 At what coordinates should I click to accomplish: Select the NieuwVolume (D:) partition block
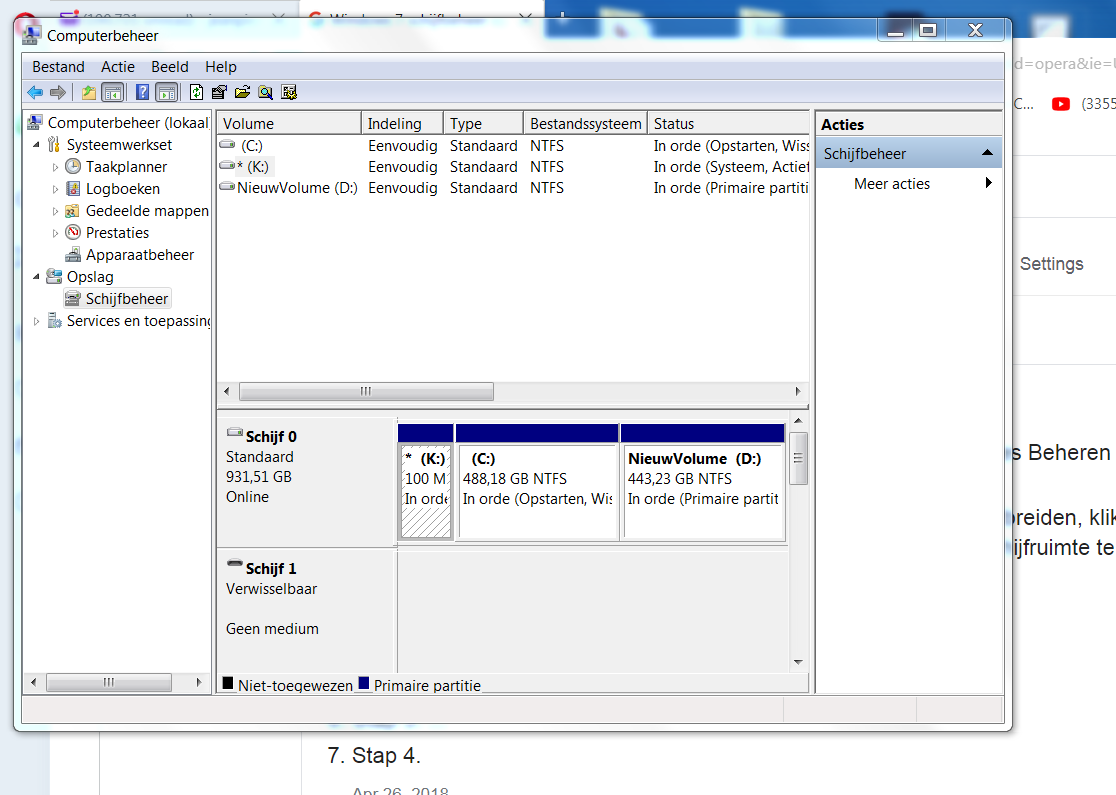coord(703,483)
